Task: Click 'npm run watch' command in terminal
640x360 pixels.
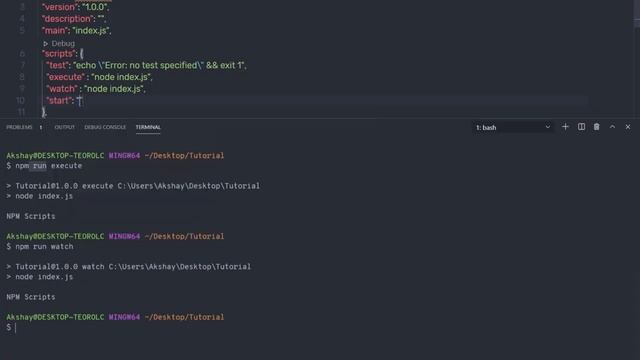Action: 44,247
